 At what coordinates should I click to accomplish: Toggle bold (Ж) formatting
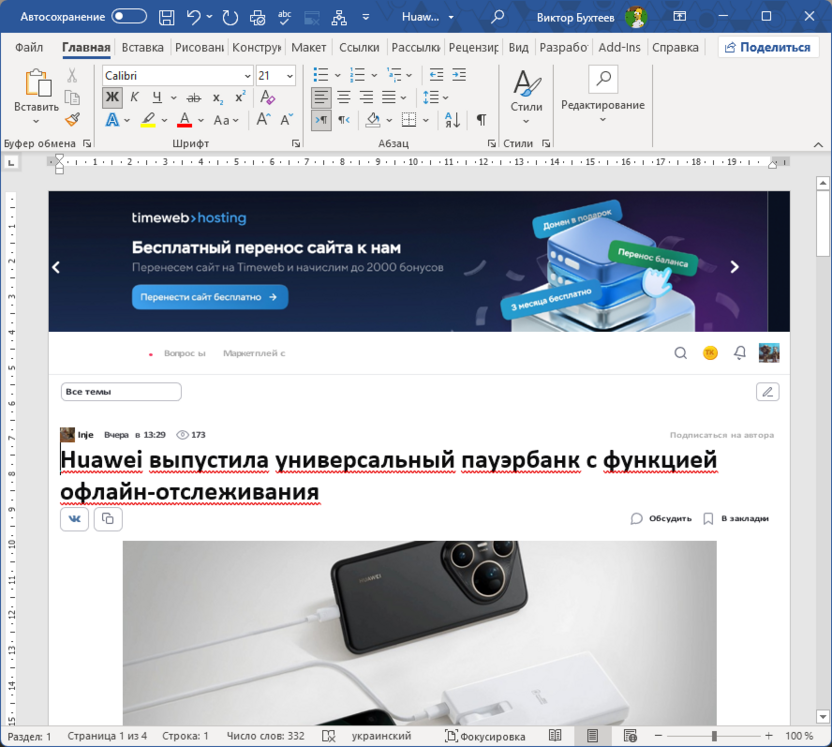click(112, 98)
